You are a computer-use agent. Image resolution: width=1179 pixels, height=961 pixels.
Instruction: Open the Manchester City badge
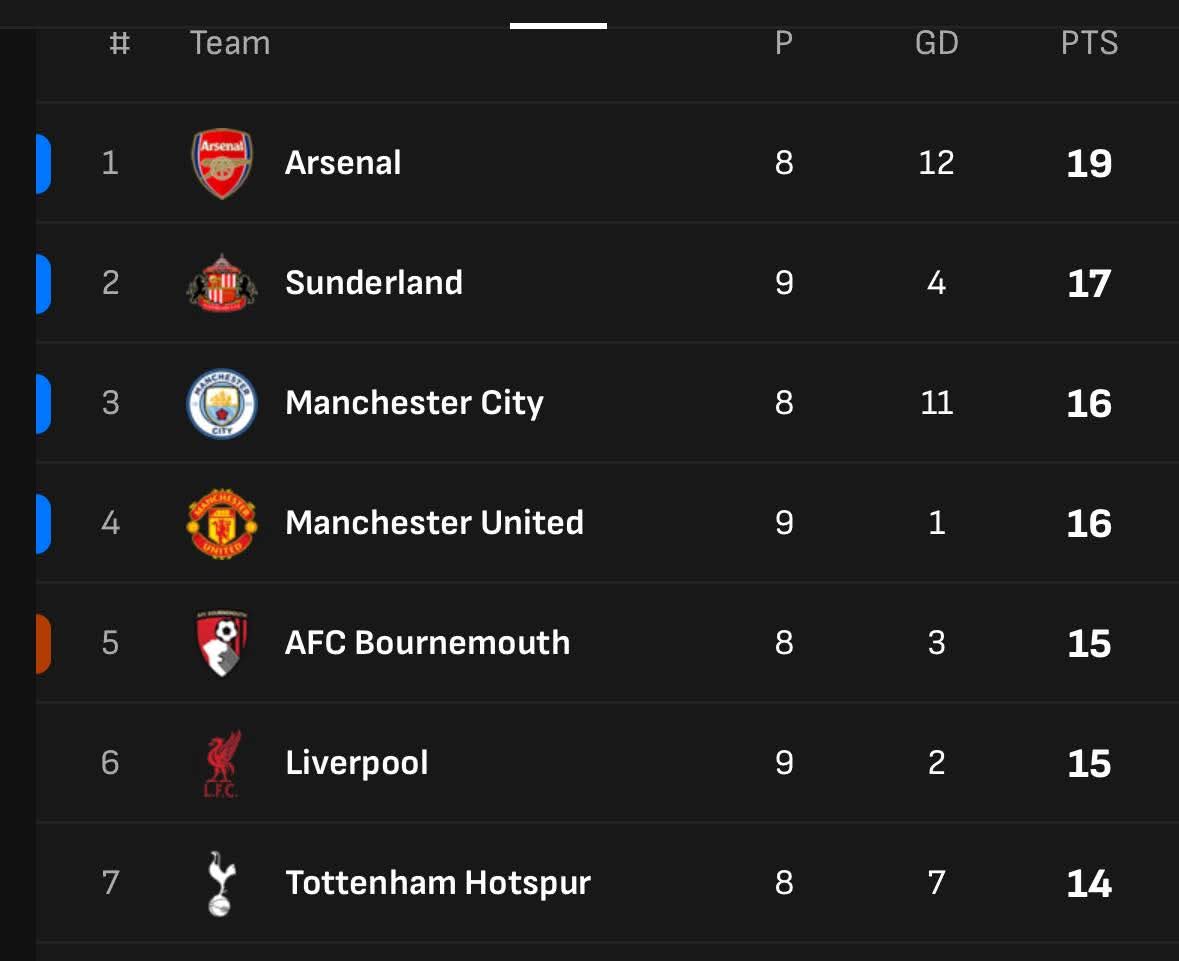click(222, 403)
